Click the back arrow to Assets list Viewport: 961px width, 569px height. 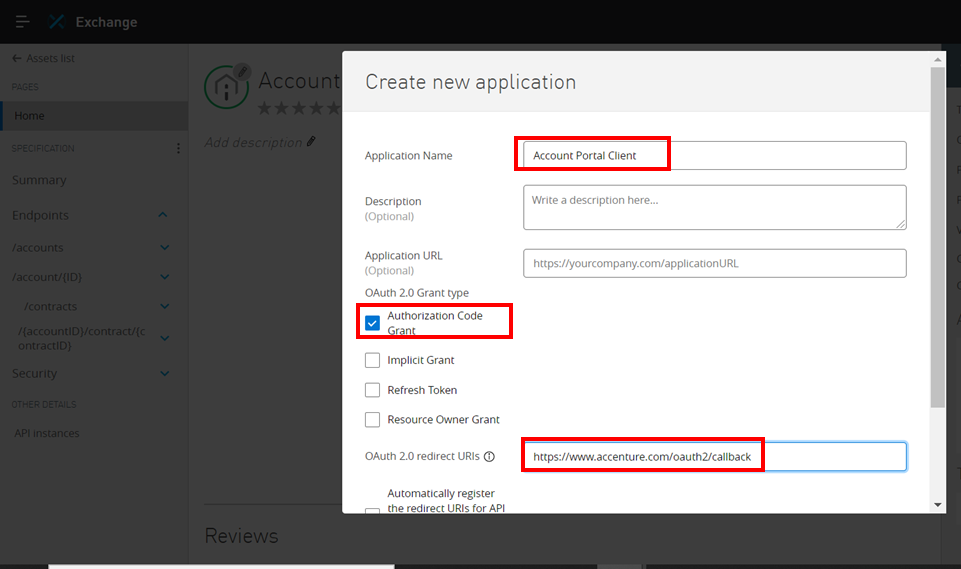16,58
